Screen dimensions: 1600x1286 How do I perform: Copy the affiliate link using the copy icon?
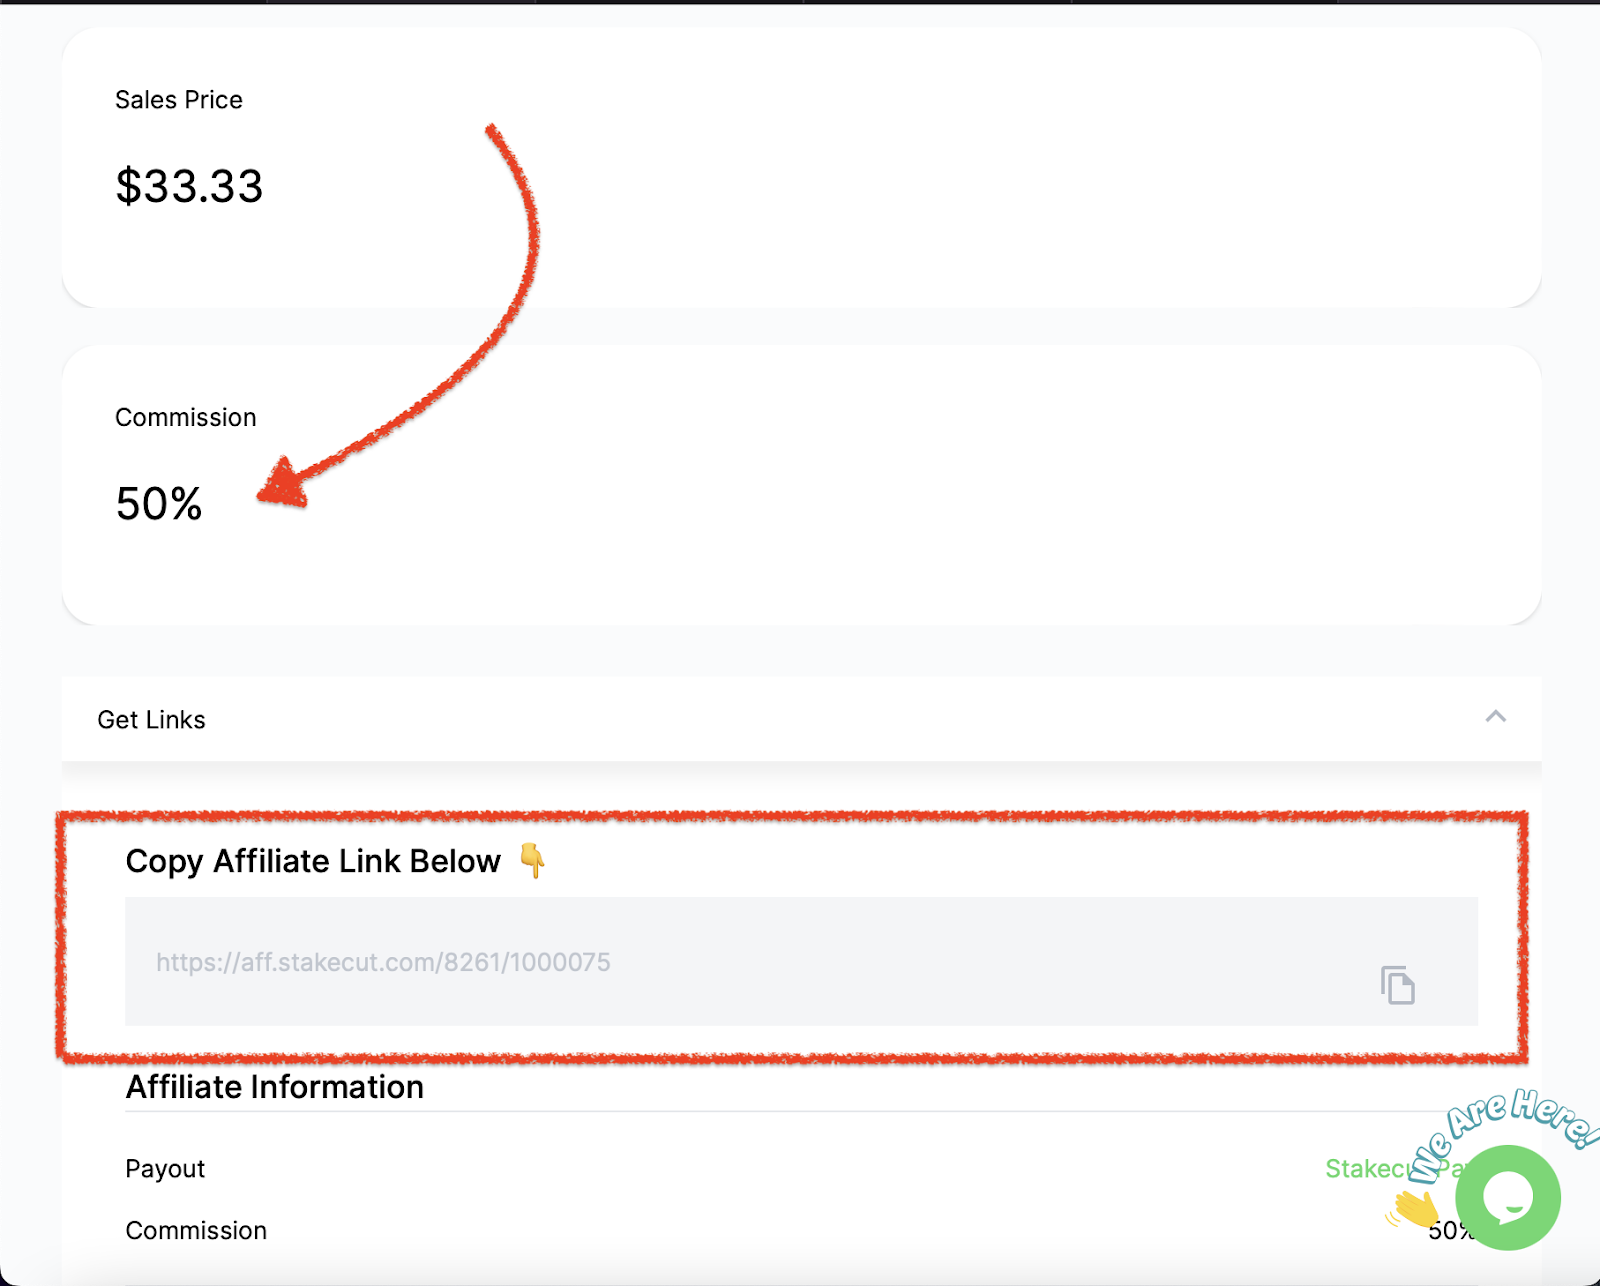pyautogui.click(x=1397, y=985)
